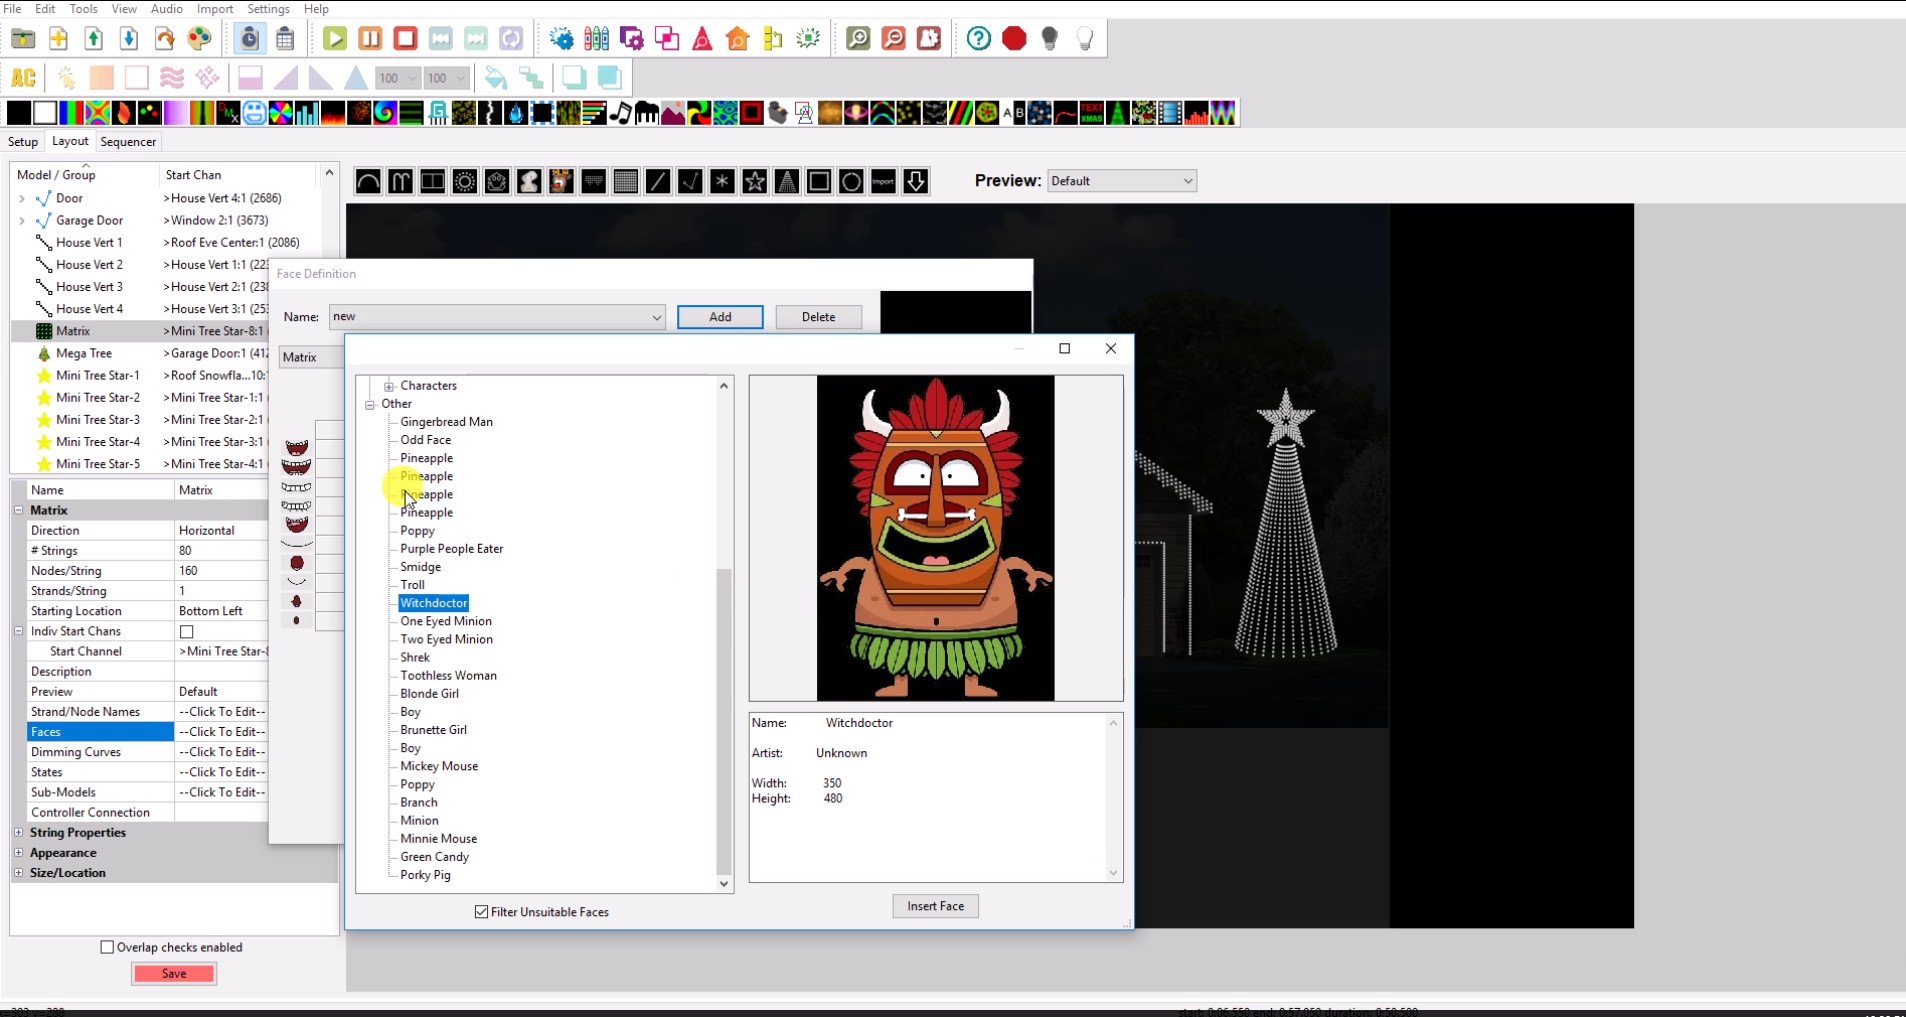Click the red stop-sign icon
Viewport: 1906px width, 1017px height.
[x=1014, y=39]
